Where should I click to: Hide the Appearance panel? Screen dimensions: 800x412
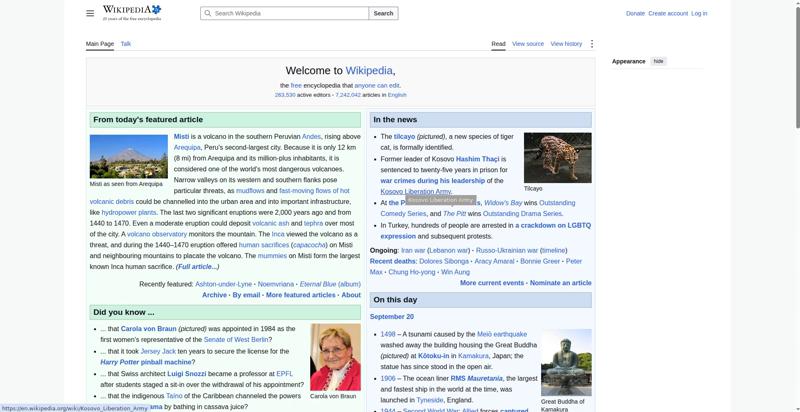(x=659, y=61)
